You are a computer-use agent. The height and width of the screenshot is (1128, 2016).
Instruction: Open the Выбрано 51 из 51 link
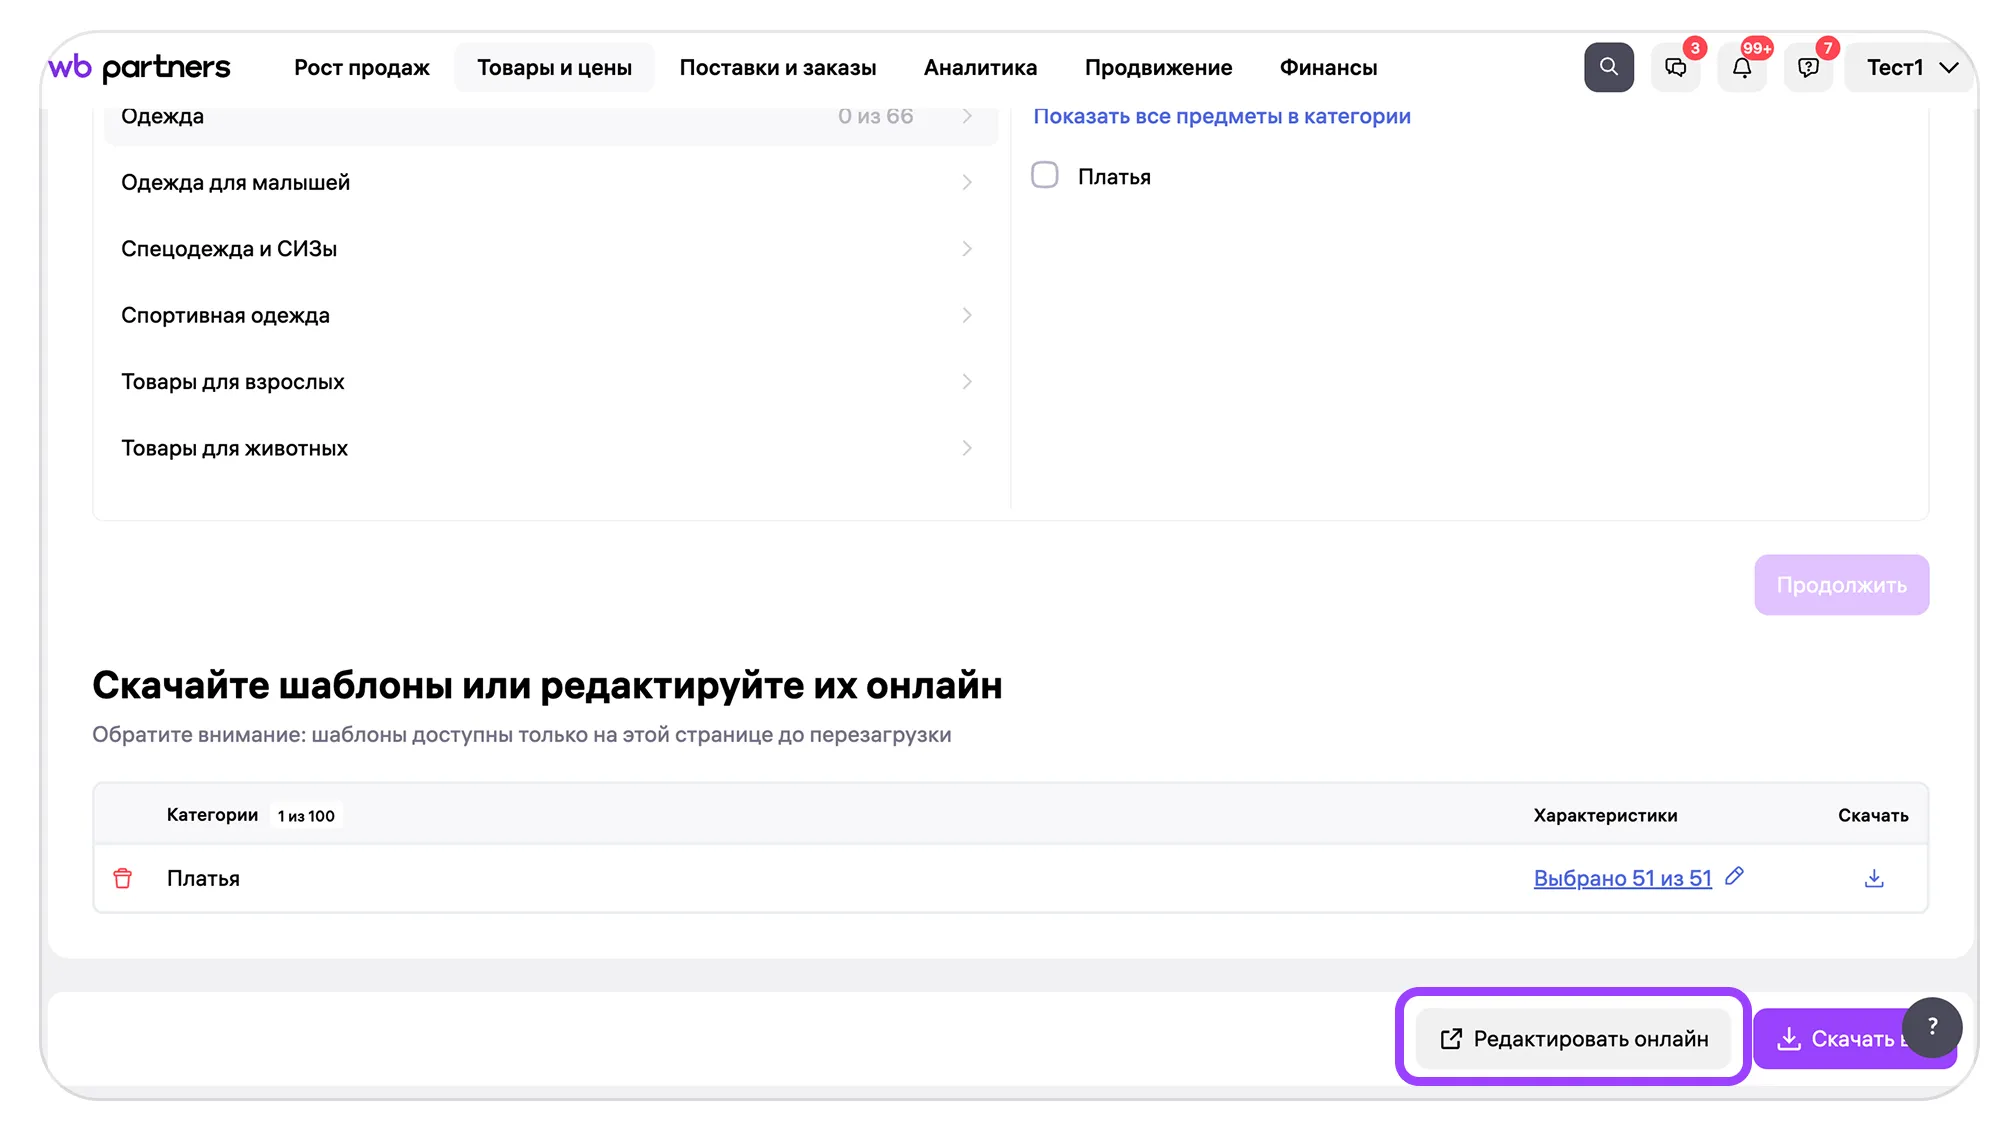point(1622,878)
